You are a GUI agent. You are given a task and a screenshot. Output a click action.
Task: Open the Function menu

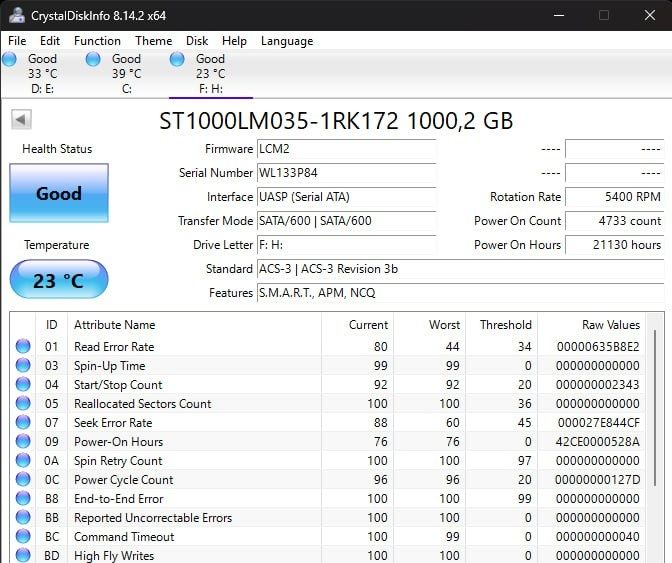point(97,41)
